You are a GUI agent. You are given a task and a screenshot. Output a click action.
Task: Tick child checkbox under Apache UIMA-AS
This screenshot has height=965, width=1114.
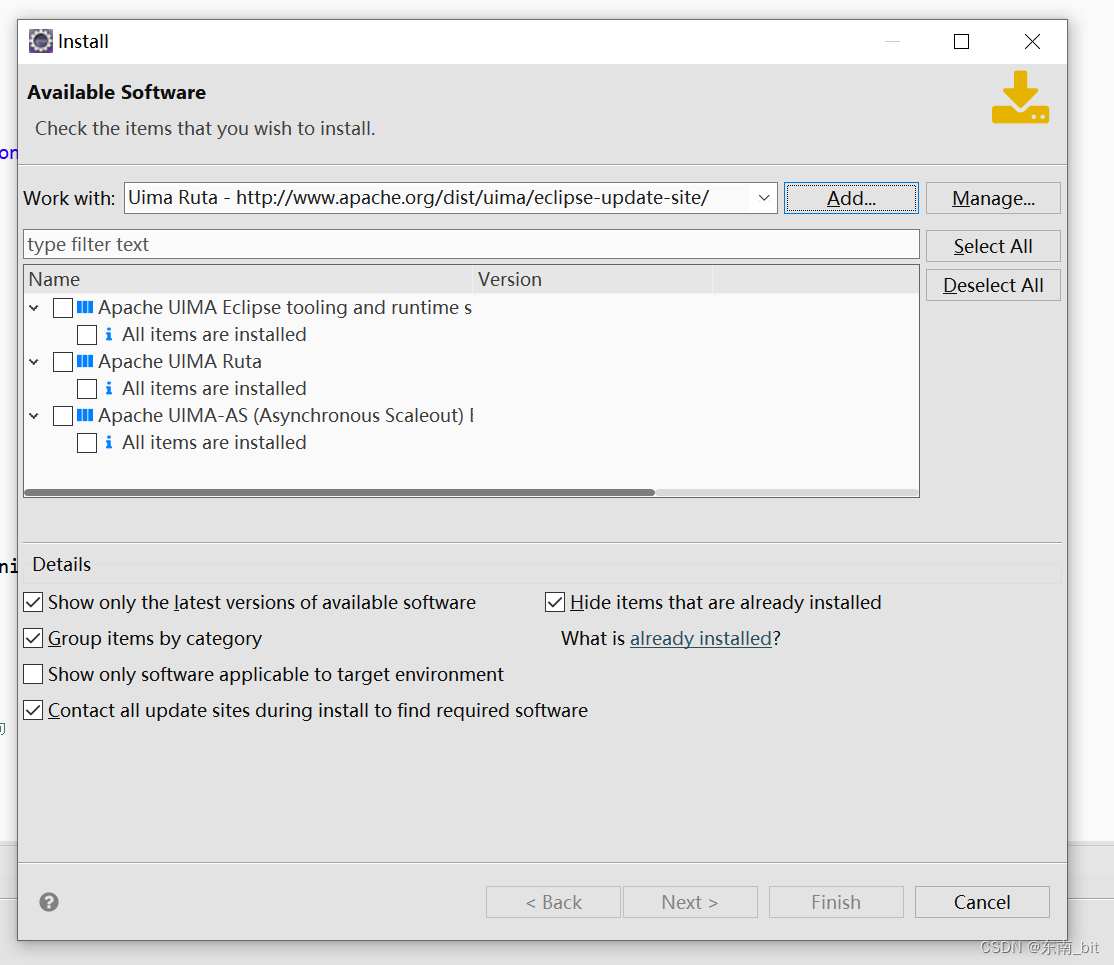click(87, 443)
